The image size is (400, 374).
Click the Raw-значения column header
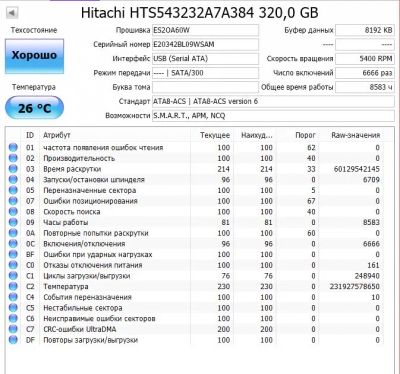[356, 135]
